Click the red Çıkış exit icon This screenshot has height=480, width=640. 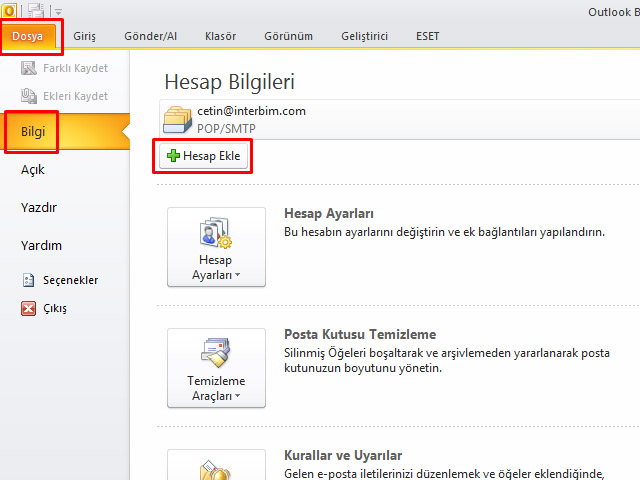pyautogui.click(x=28, y=309)
